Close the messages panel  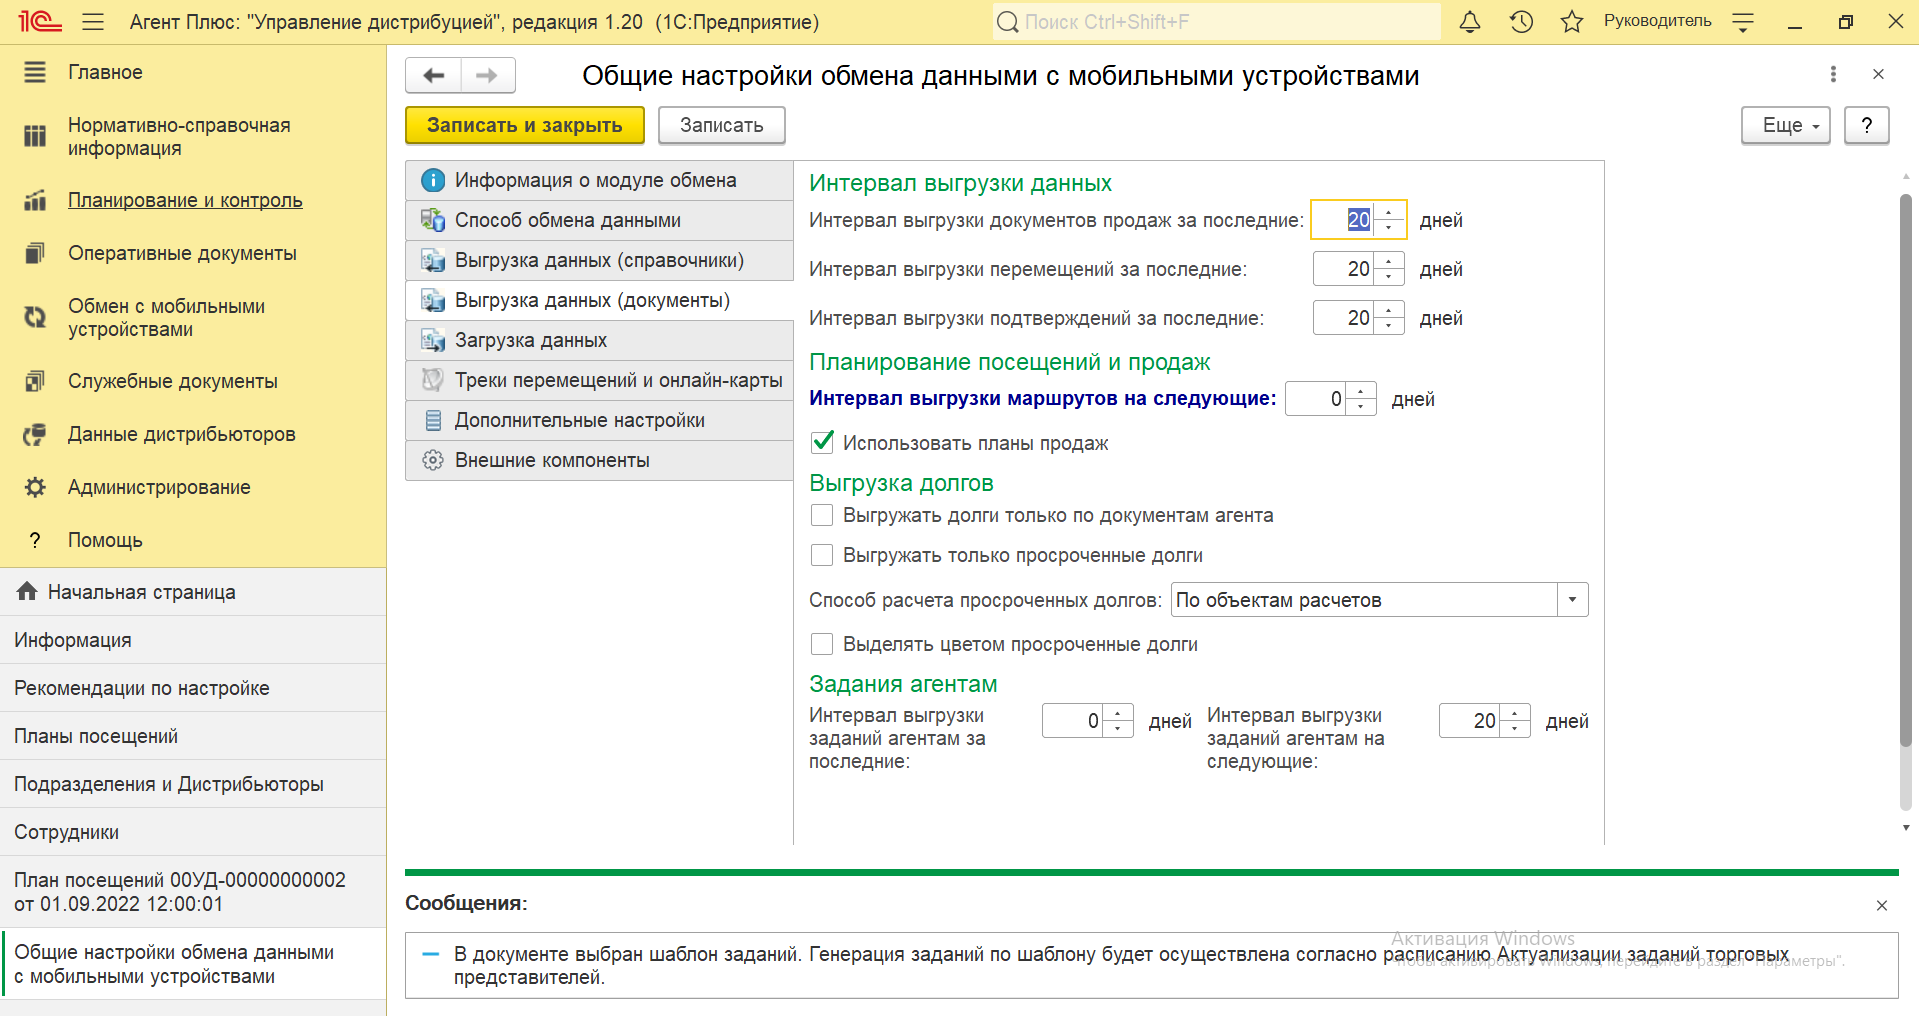pyautogui.click(x=1882, y=905)
